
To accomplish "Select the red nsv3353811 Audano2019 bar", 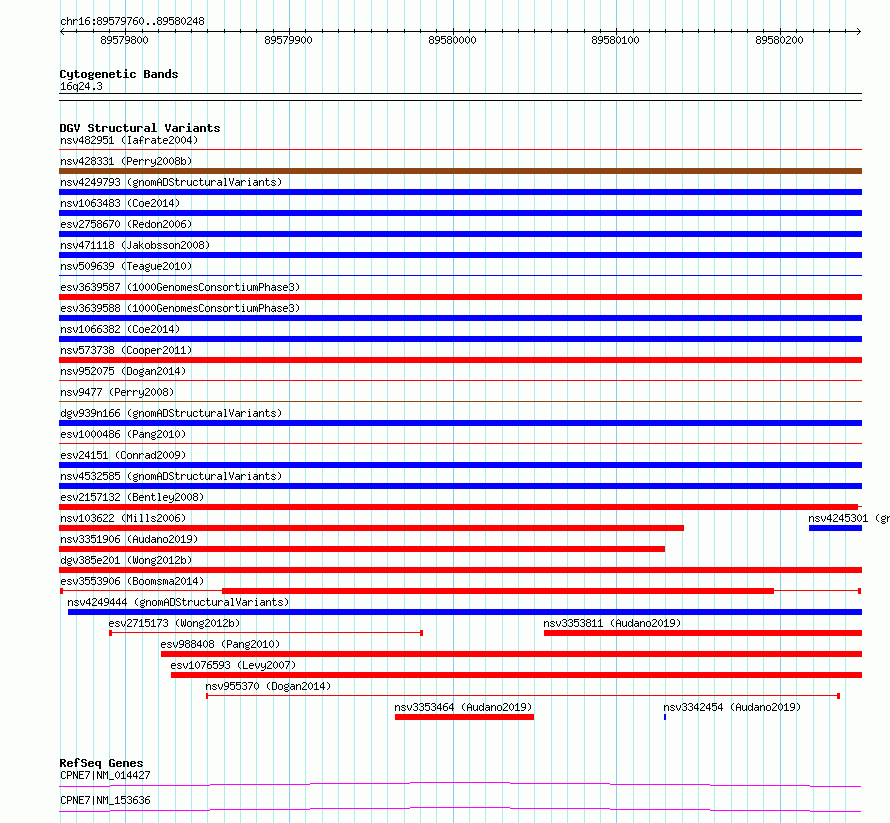I will pyautogui.click(x=703, y=633).
